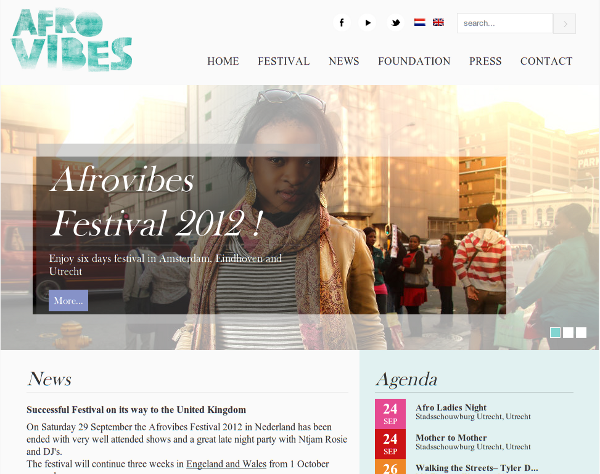
Task: Open the Foundation menu
Action: pos(414,61)
